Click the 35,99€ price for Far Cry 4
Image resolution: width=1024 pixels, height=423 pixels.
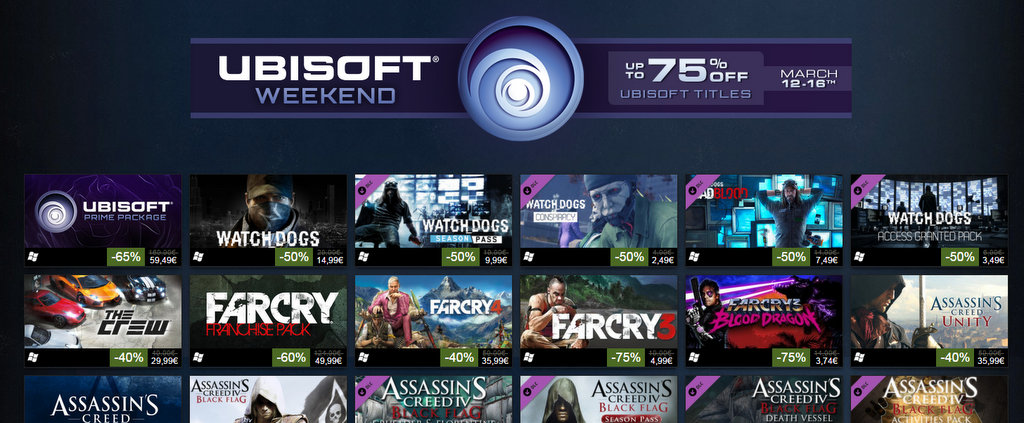[x=494, y=361]
